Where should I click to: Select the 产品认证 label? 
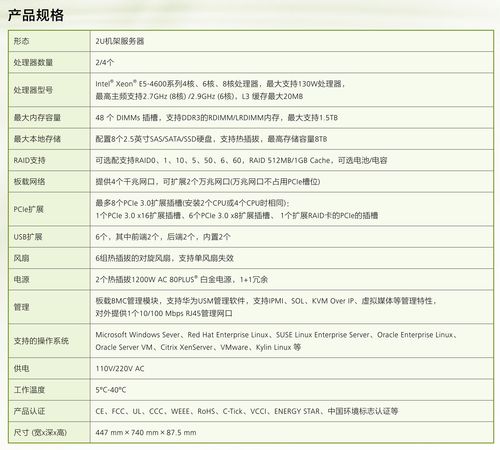[29, 411]
